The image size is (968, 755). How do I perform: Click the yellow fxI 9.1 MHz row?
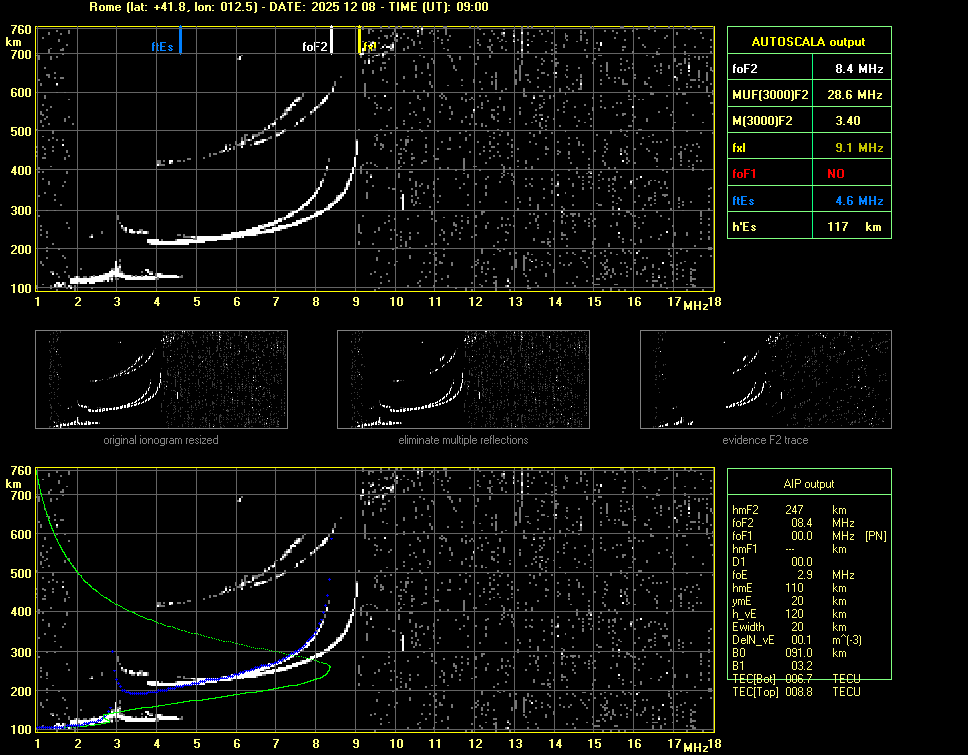(x=807, y=147)
